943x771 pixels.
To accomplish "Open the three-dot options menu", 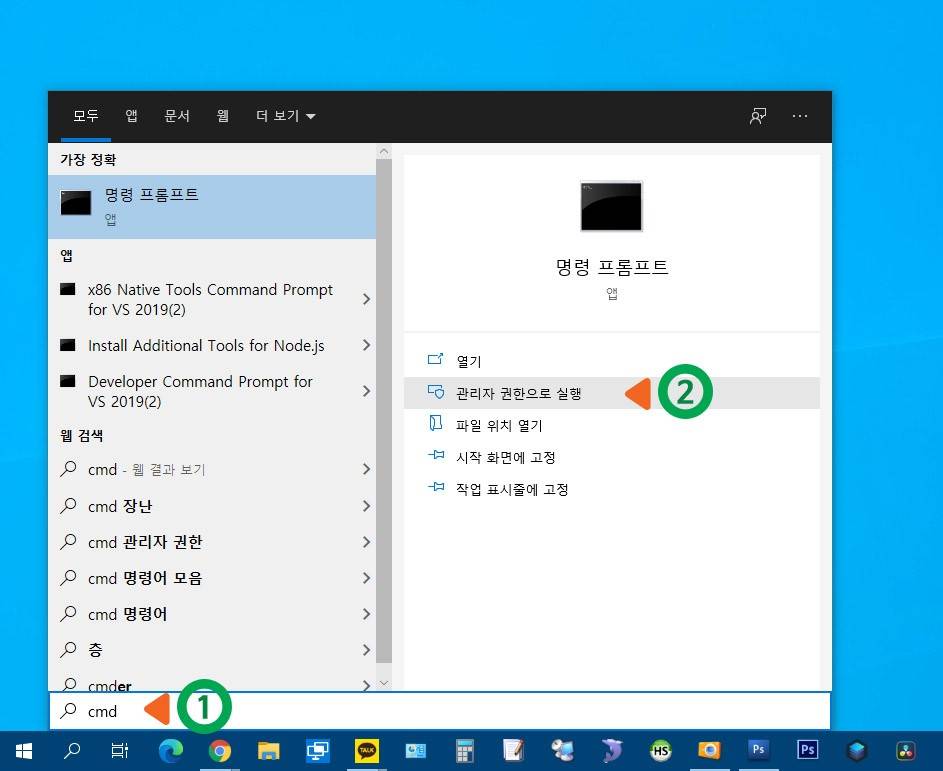I will click(800, 116).
